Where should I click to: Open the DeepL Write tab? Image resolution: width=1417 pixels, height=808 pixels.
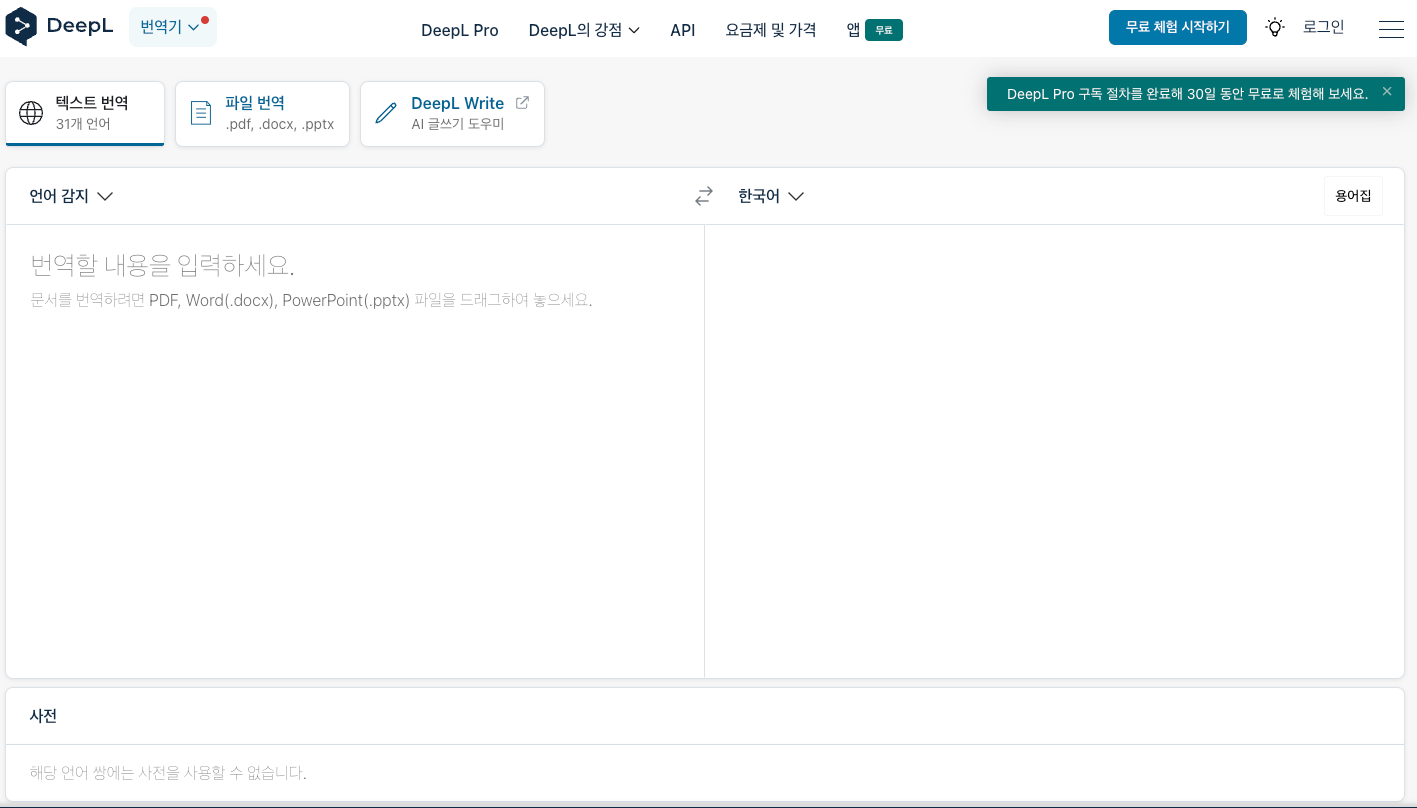pyautogui.click(x=452, y=113)
